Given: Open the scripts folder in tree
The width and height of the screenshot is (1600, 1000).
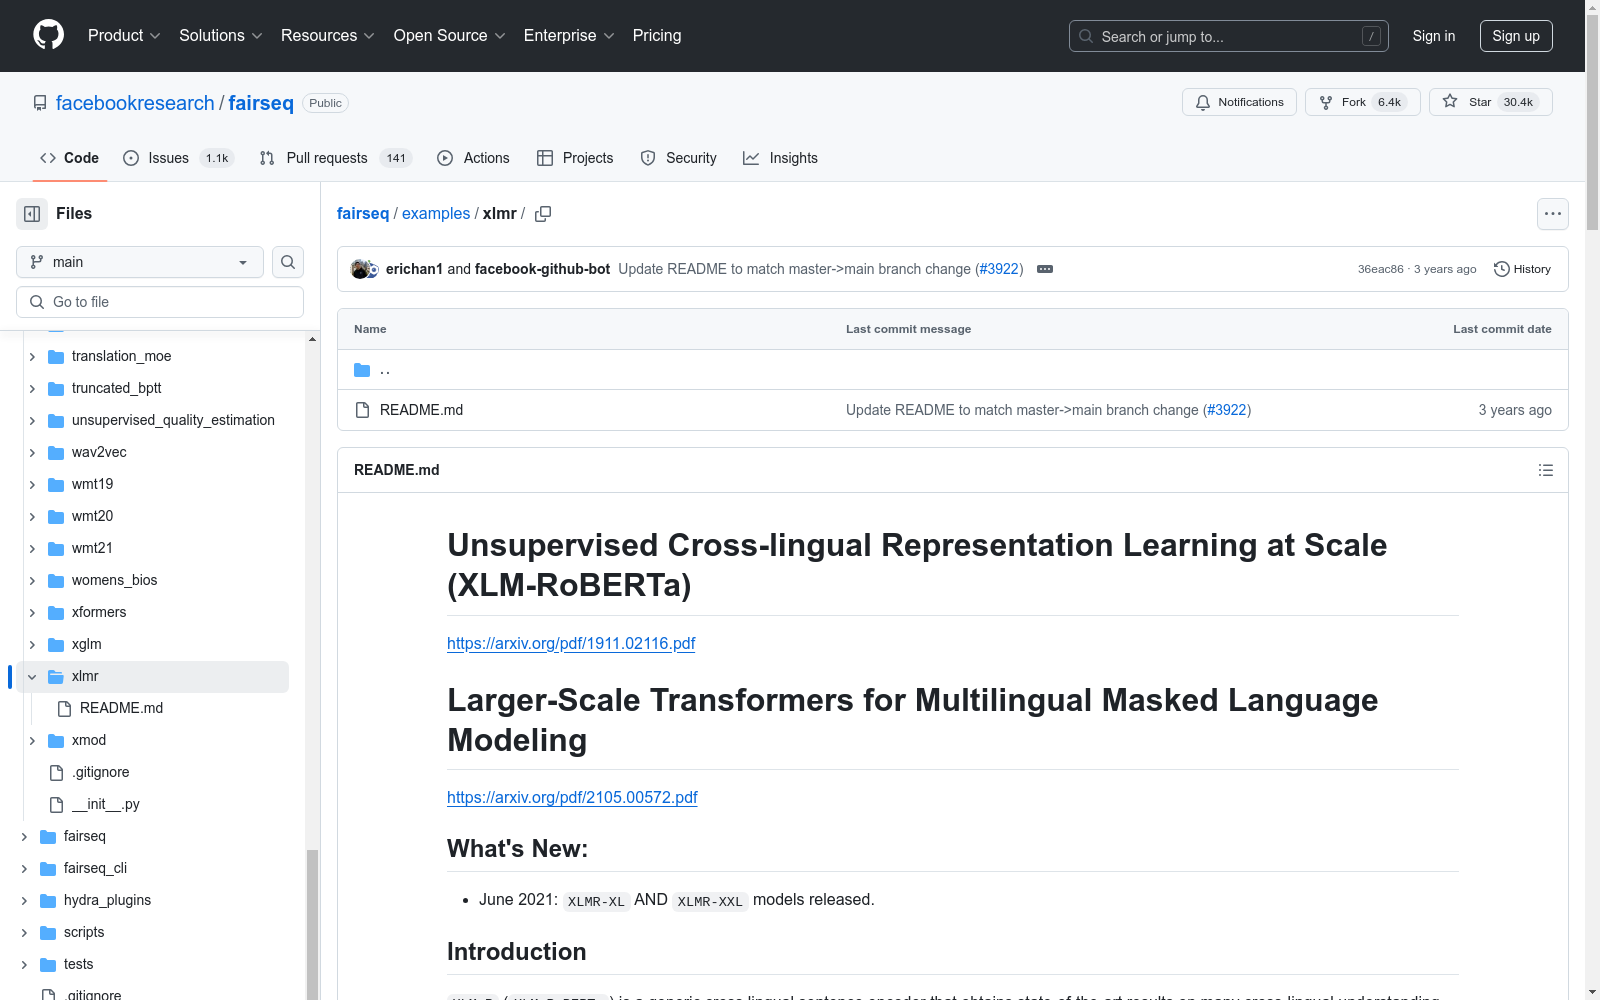Looking at the screenshot, I should coord(84,932).
